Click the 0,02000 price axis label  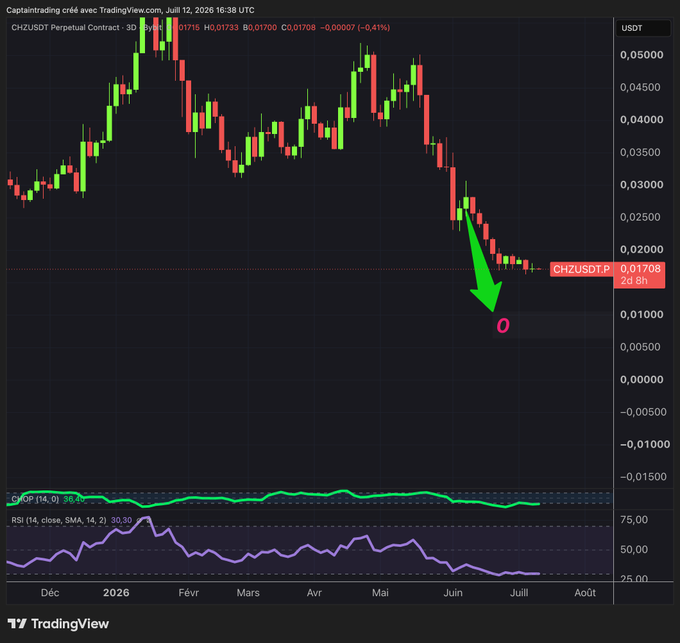coord(641,249)
